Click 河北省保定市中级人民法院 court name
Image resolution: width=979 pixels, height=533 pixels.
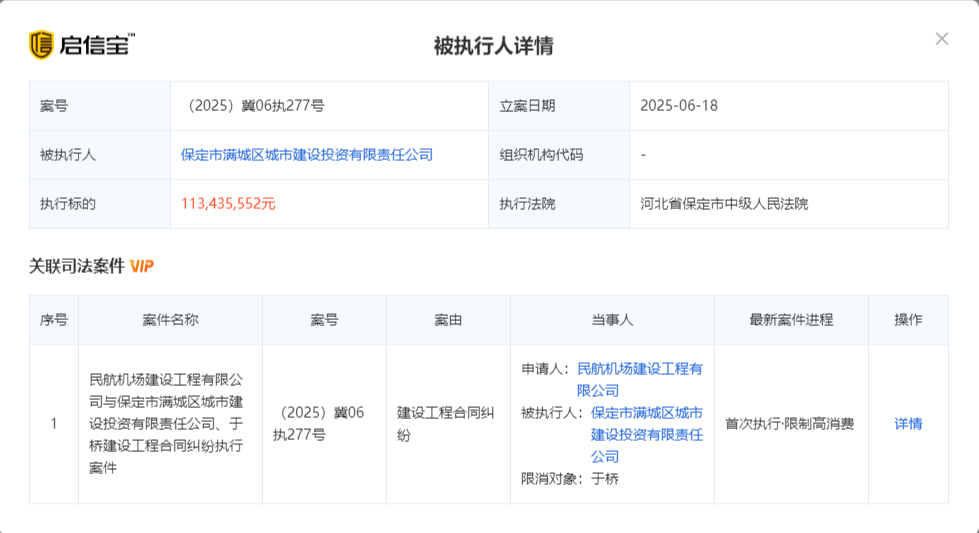coord(724,204)
